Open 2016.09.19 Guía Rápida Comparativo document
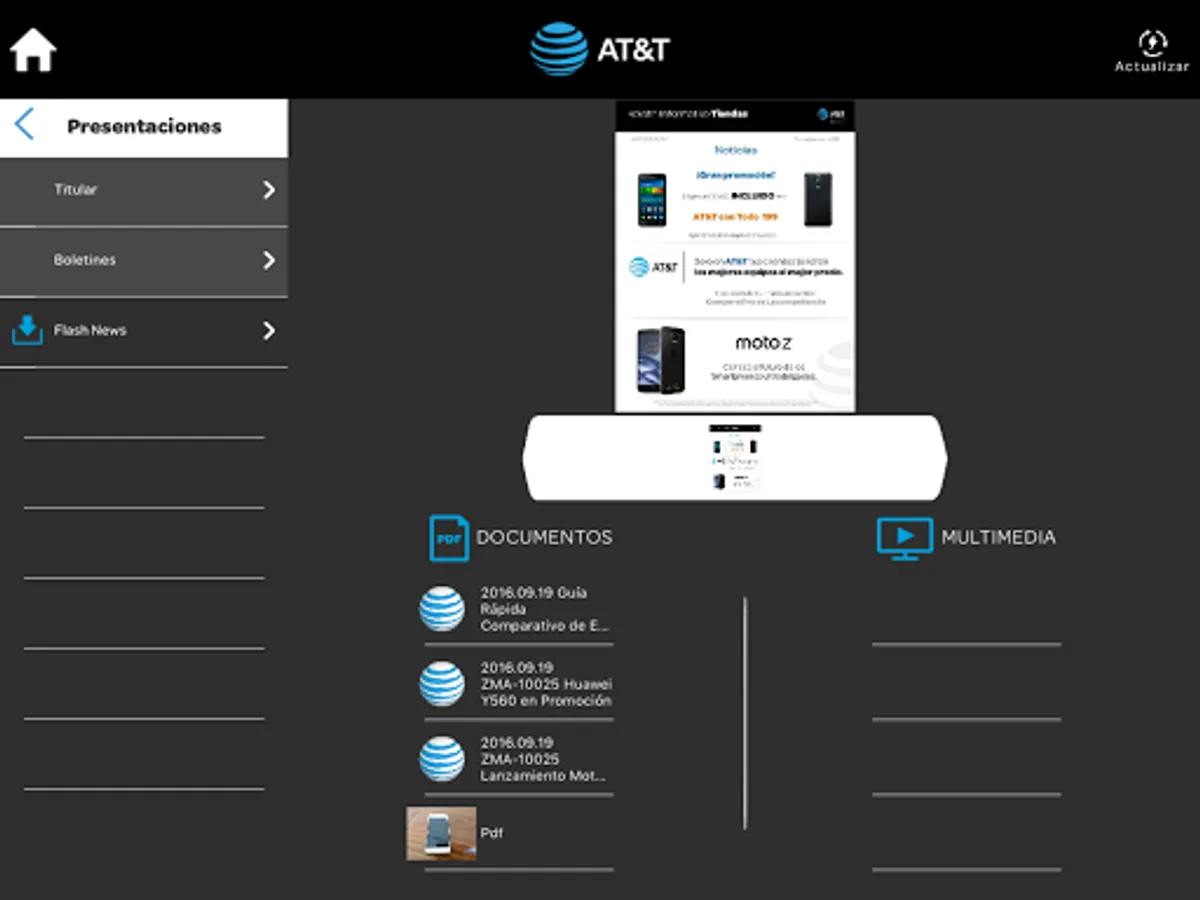 (x=546, y=609)
